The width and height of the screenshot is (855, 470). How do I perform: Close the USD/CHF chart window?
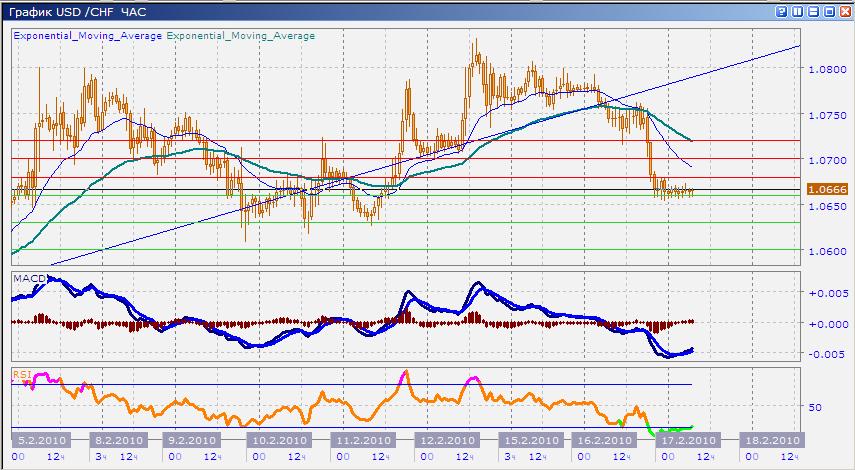[x=845, y=11]
